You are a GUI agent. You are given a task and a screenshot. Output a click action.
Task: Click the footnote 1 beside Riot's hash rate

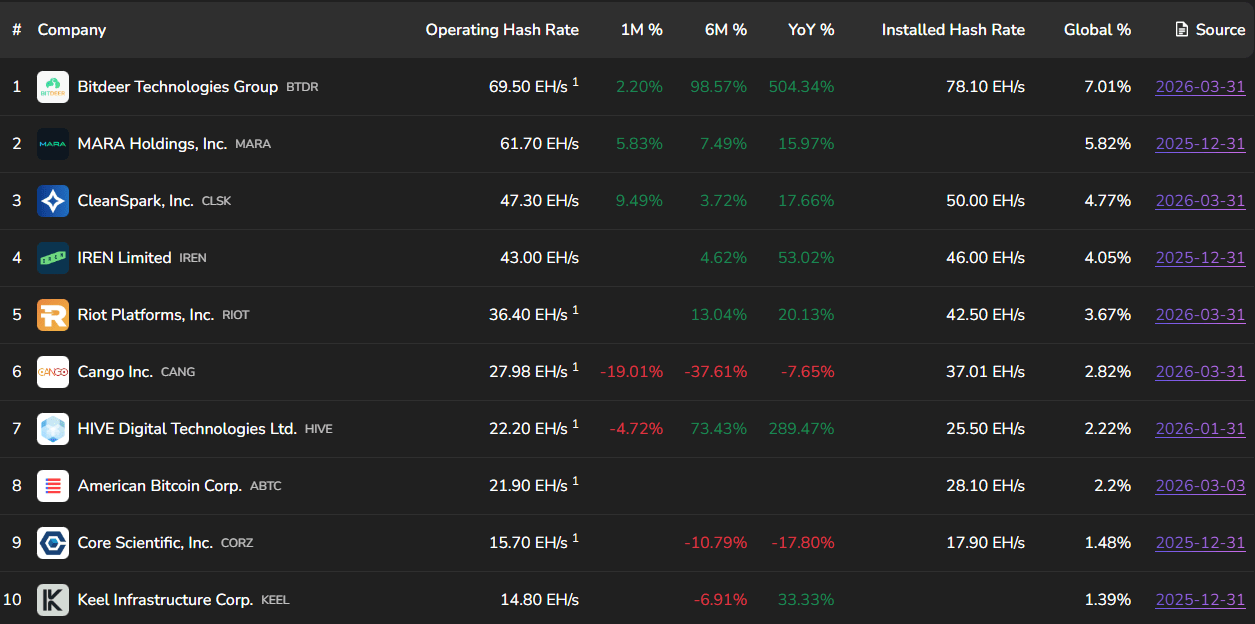(577, 309)
